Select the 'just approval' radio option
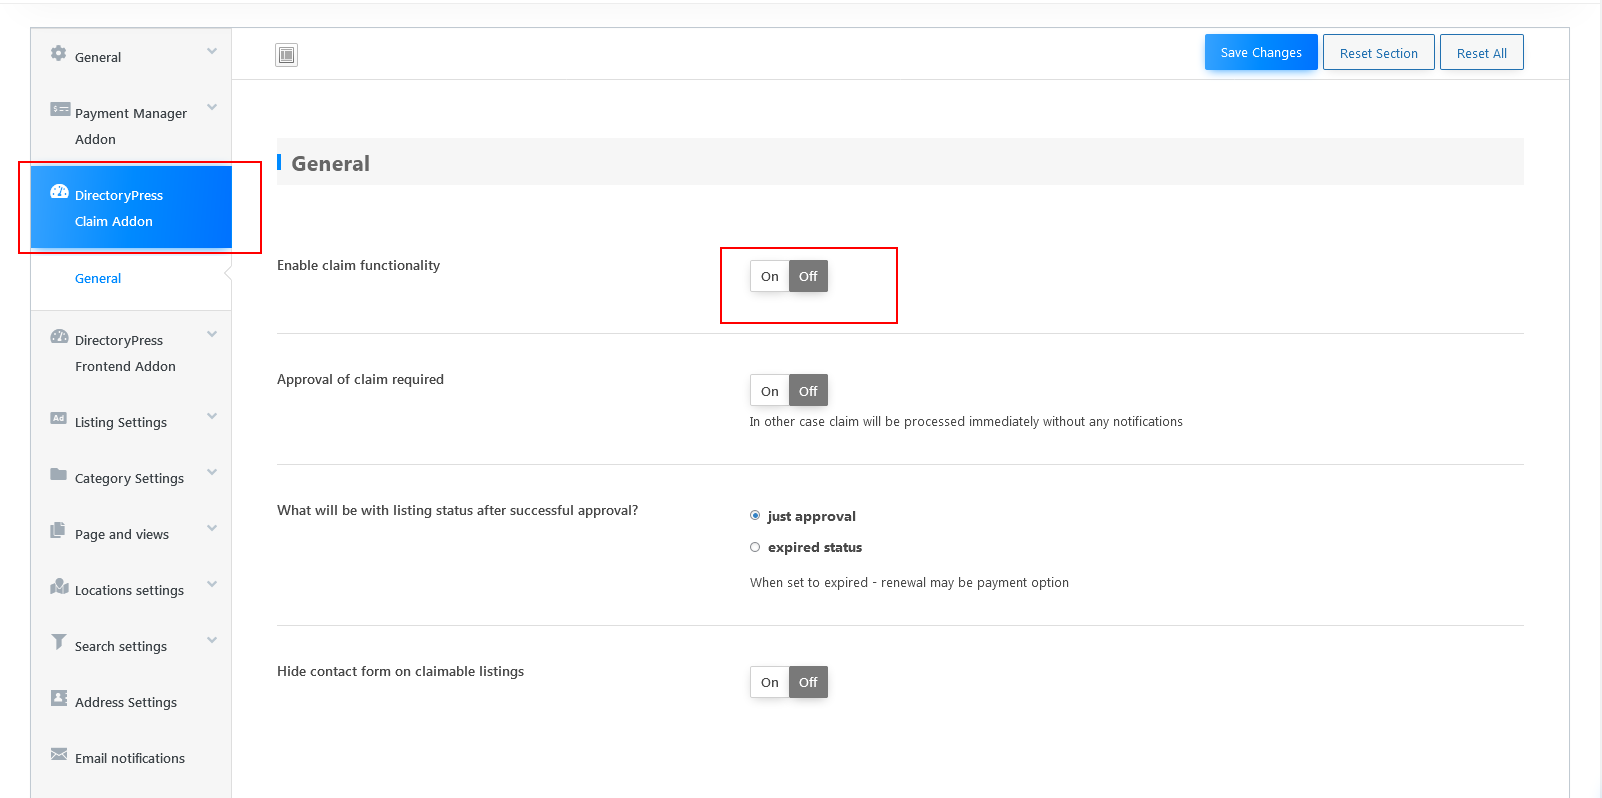The image size is (1602, 798). 755,516
